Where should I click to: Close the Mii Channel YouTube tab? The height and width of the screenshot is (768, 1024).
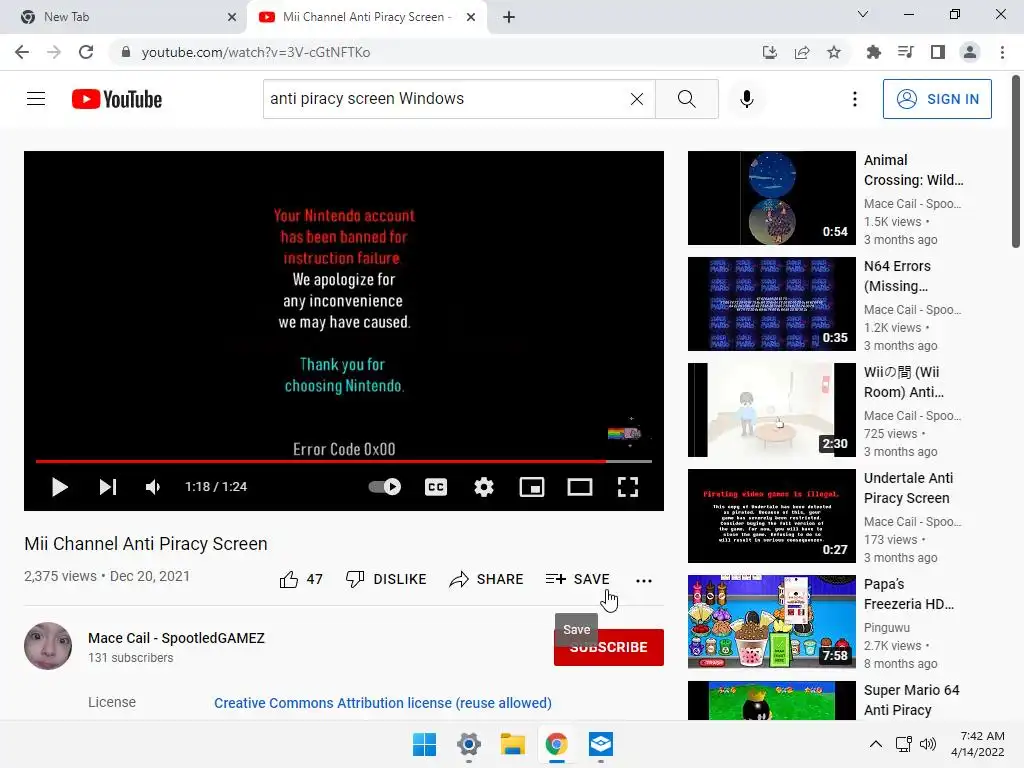(x=471, y=17)
